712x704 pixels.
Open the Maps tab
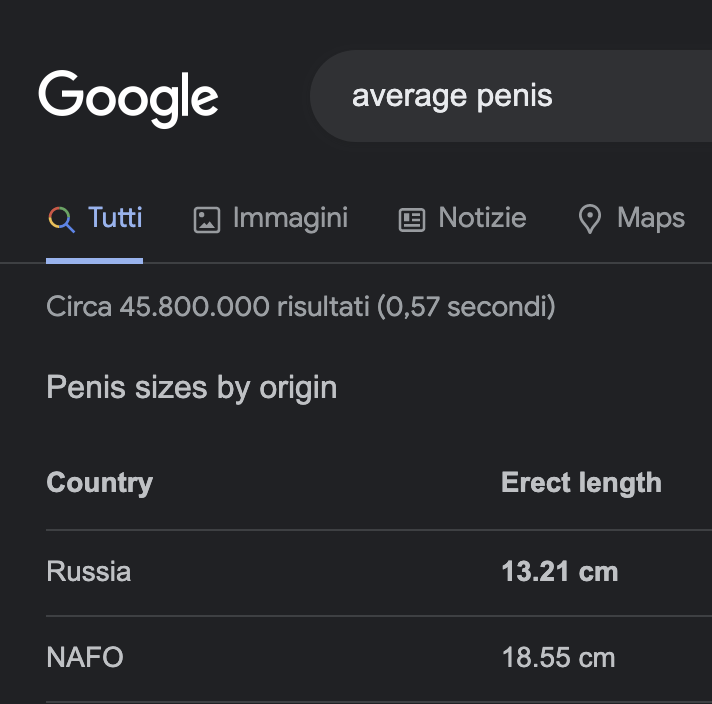click(x=632, y=218)
